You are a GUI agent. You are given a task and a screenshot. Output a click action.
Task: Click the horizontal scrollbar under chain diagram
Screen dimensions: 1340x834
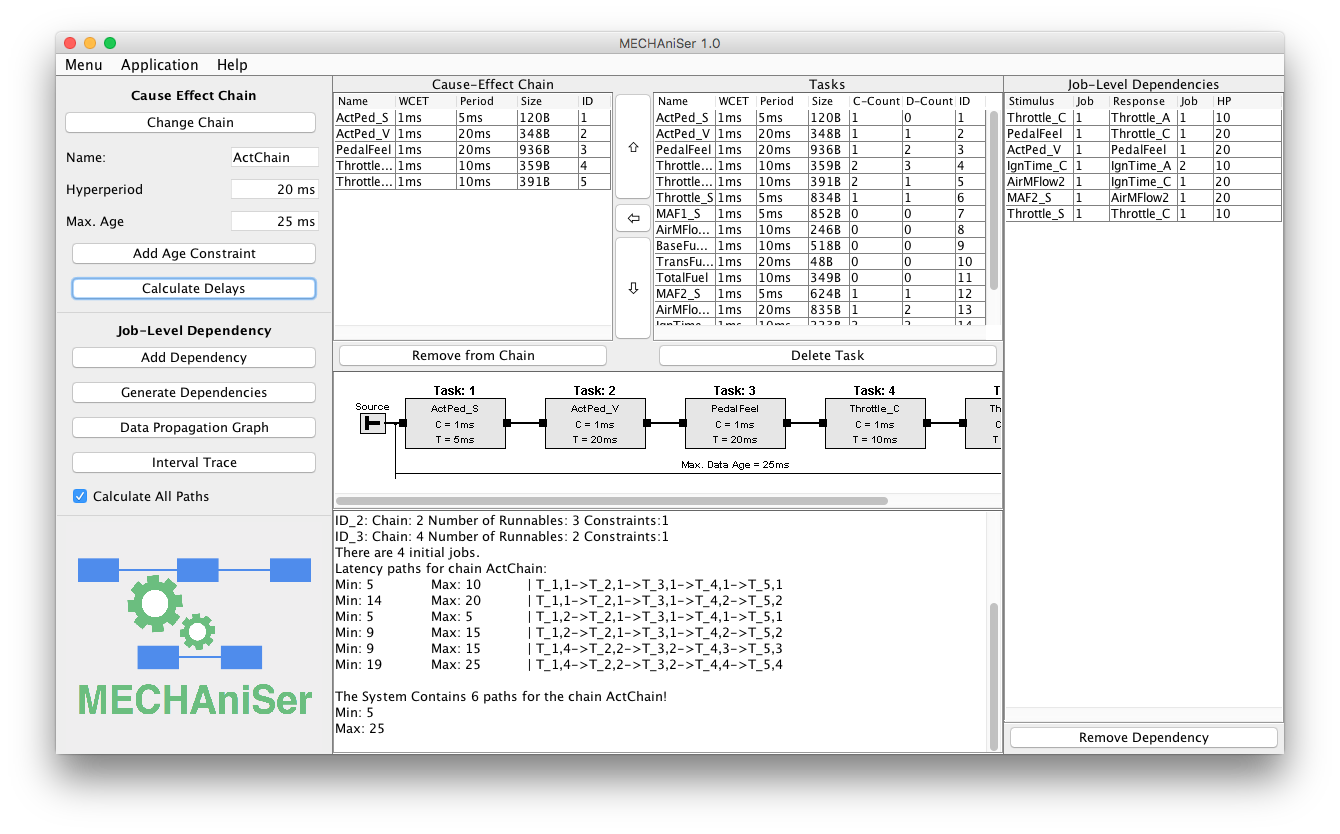[611, 501]
